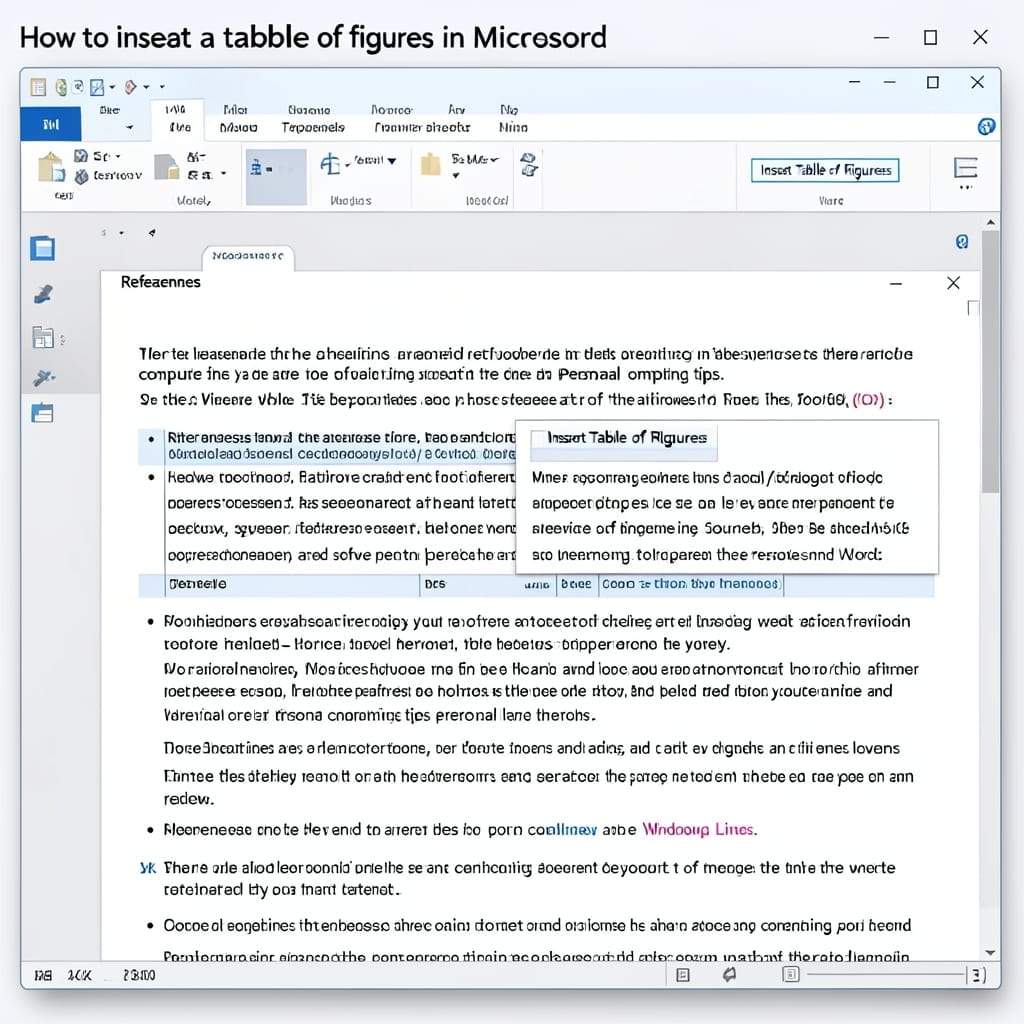Screen dimensions: 1024x1024
Task: Follow the blue 'coallinev' link in the bullet
Action: pos(562,829)
